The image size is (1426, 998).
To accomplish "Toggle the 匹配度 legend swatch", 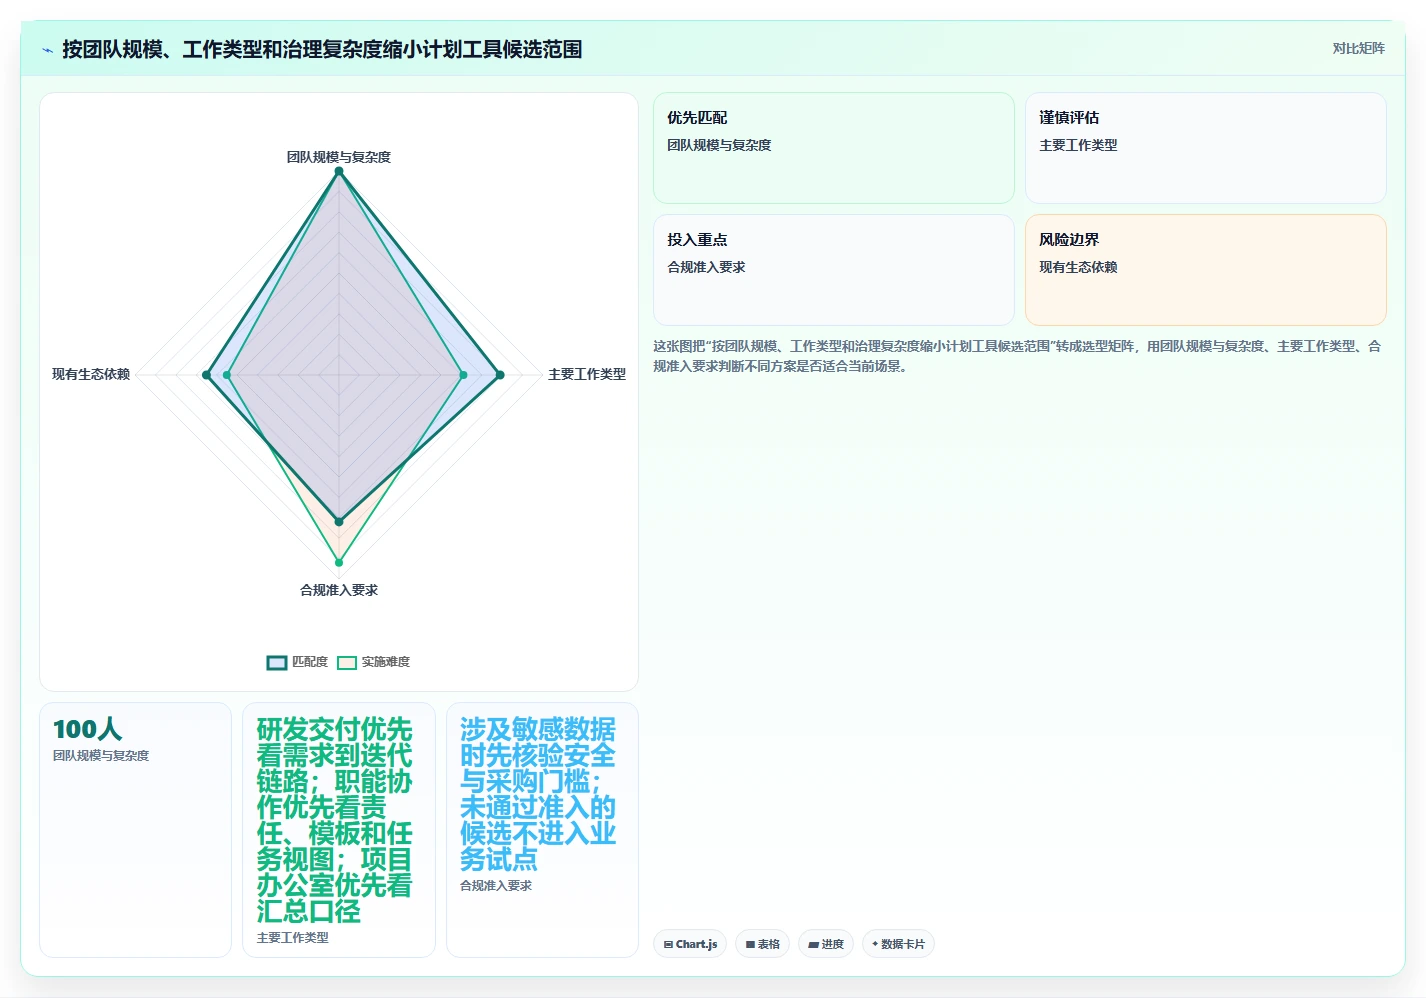I will pos(277,662).
